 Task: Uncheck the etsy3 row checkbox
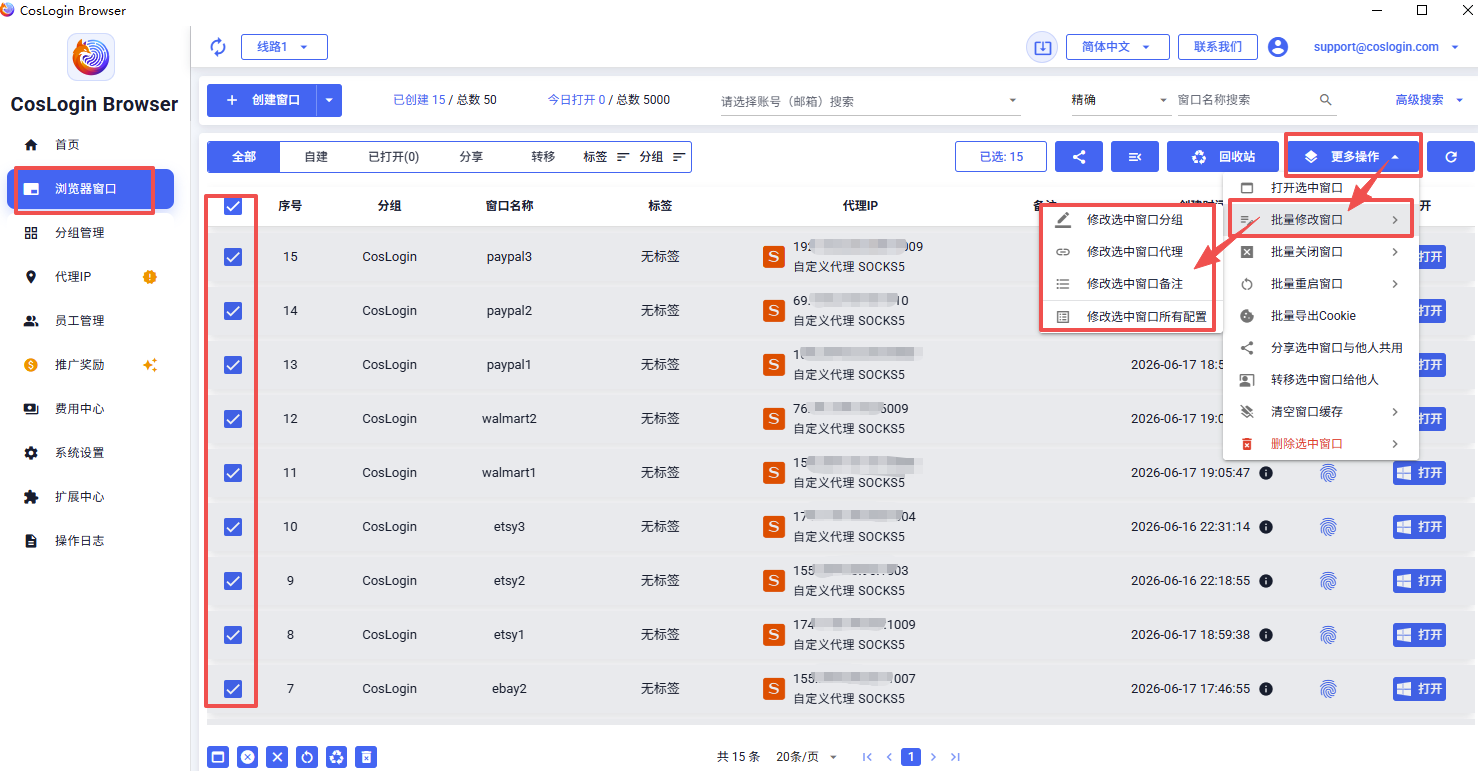click(x=233, y=526)
